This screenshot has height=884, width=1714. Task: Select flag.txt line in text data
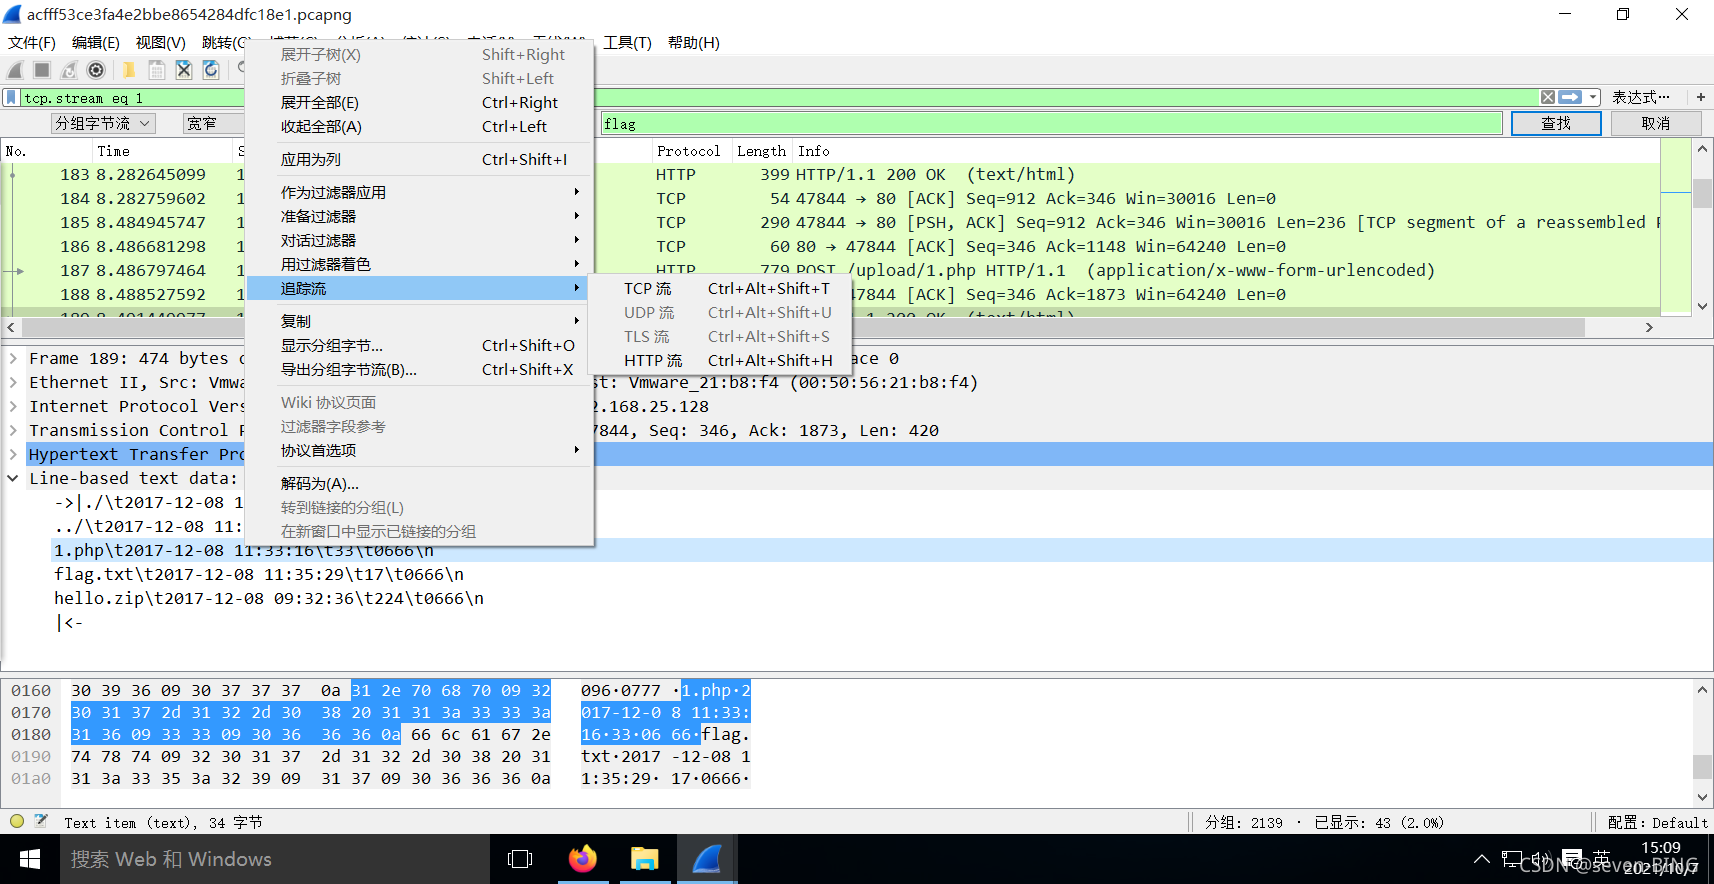(x=259, y=574)
